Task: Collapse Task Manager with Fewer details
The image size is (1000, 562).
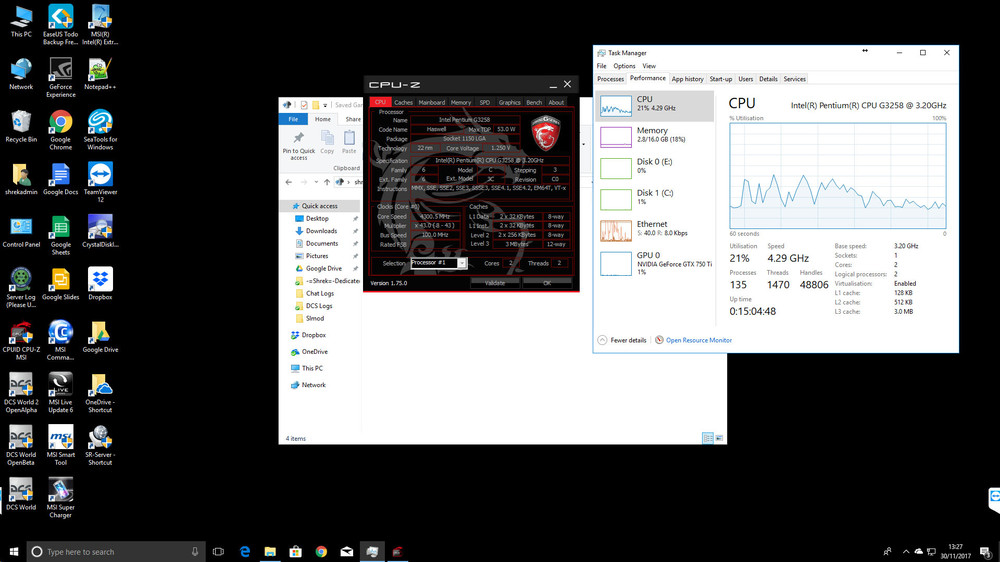Action: coord(622,340)
